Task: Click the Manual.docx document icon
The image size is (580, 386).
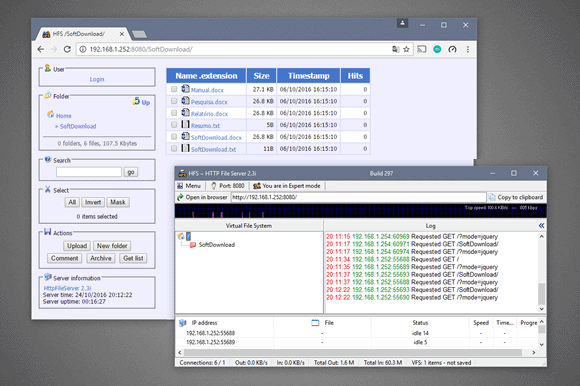Action: [x=185, y=89]
